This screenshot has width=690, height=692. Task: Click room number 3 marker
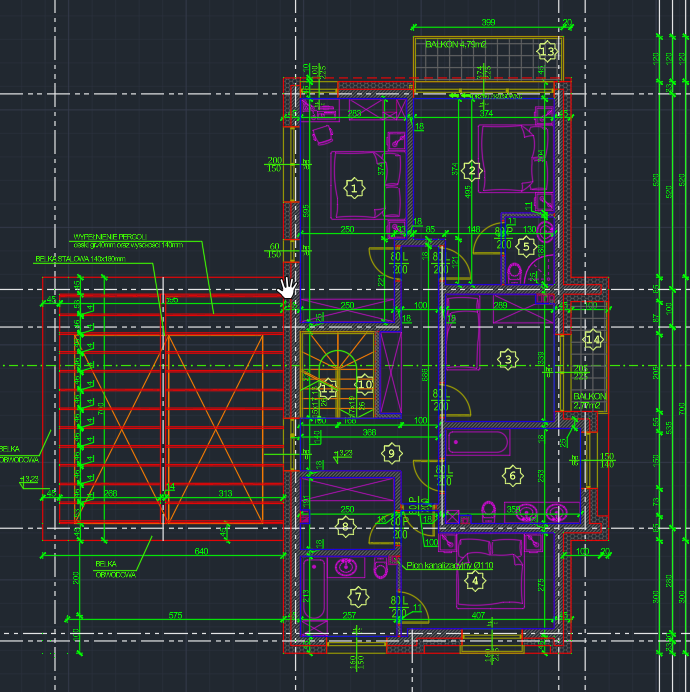pyautogui.click(x=507, y=359)
